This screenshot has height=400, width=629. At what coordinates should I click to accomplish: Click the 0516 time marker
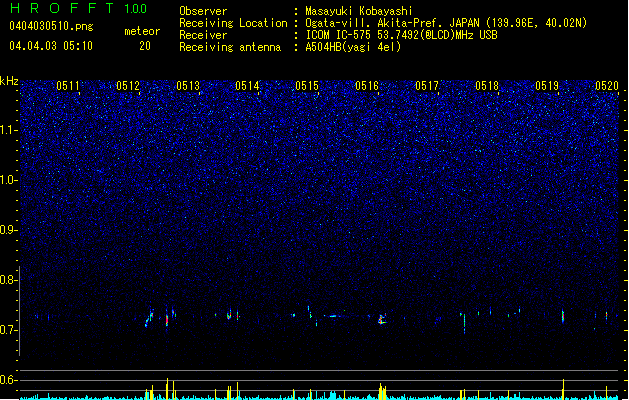tap(367, 86)
